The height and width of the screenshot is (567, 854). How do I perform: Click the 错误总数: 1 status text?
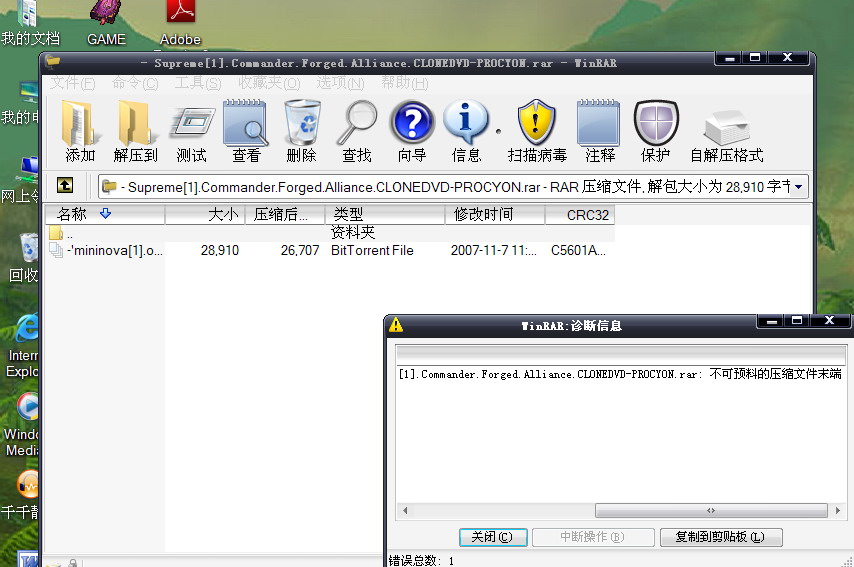421,560
